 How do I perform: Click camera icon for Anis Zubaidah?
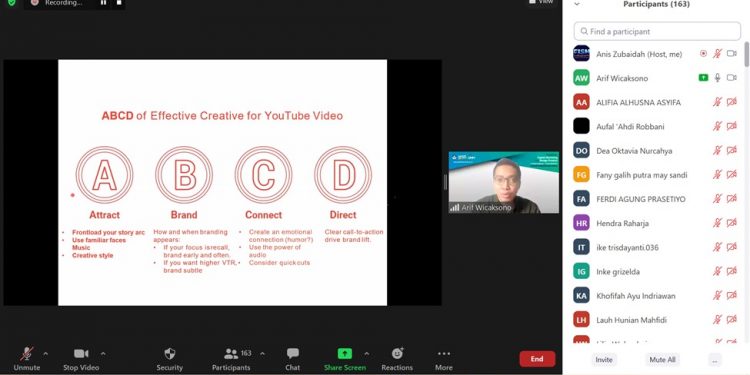pos(732,54)
